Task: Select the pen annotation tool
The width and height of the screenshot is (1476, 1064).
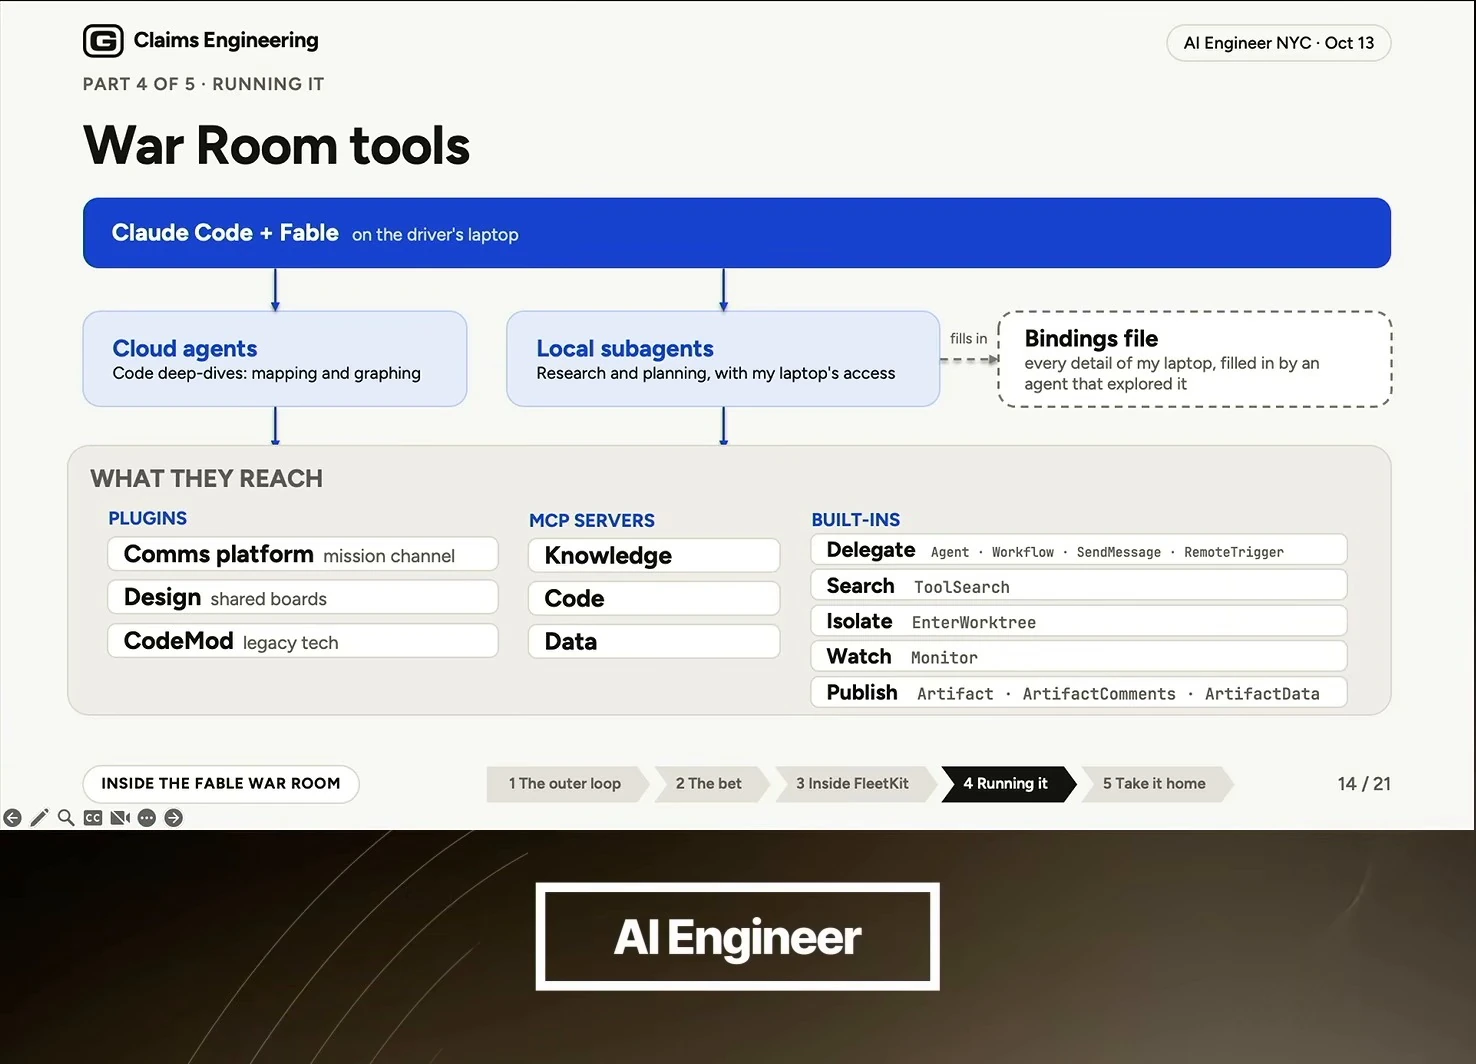Action: click(x=39, y=818)
